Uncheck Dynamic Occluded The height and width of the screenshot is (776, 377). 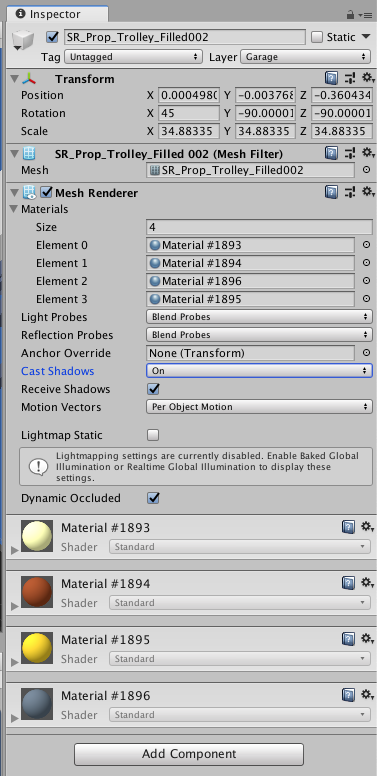[x=153, y=498]
